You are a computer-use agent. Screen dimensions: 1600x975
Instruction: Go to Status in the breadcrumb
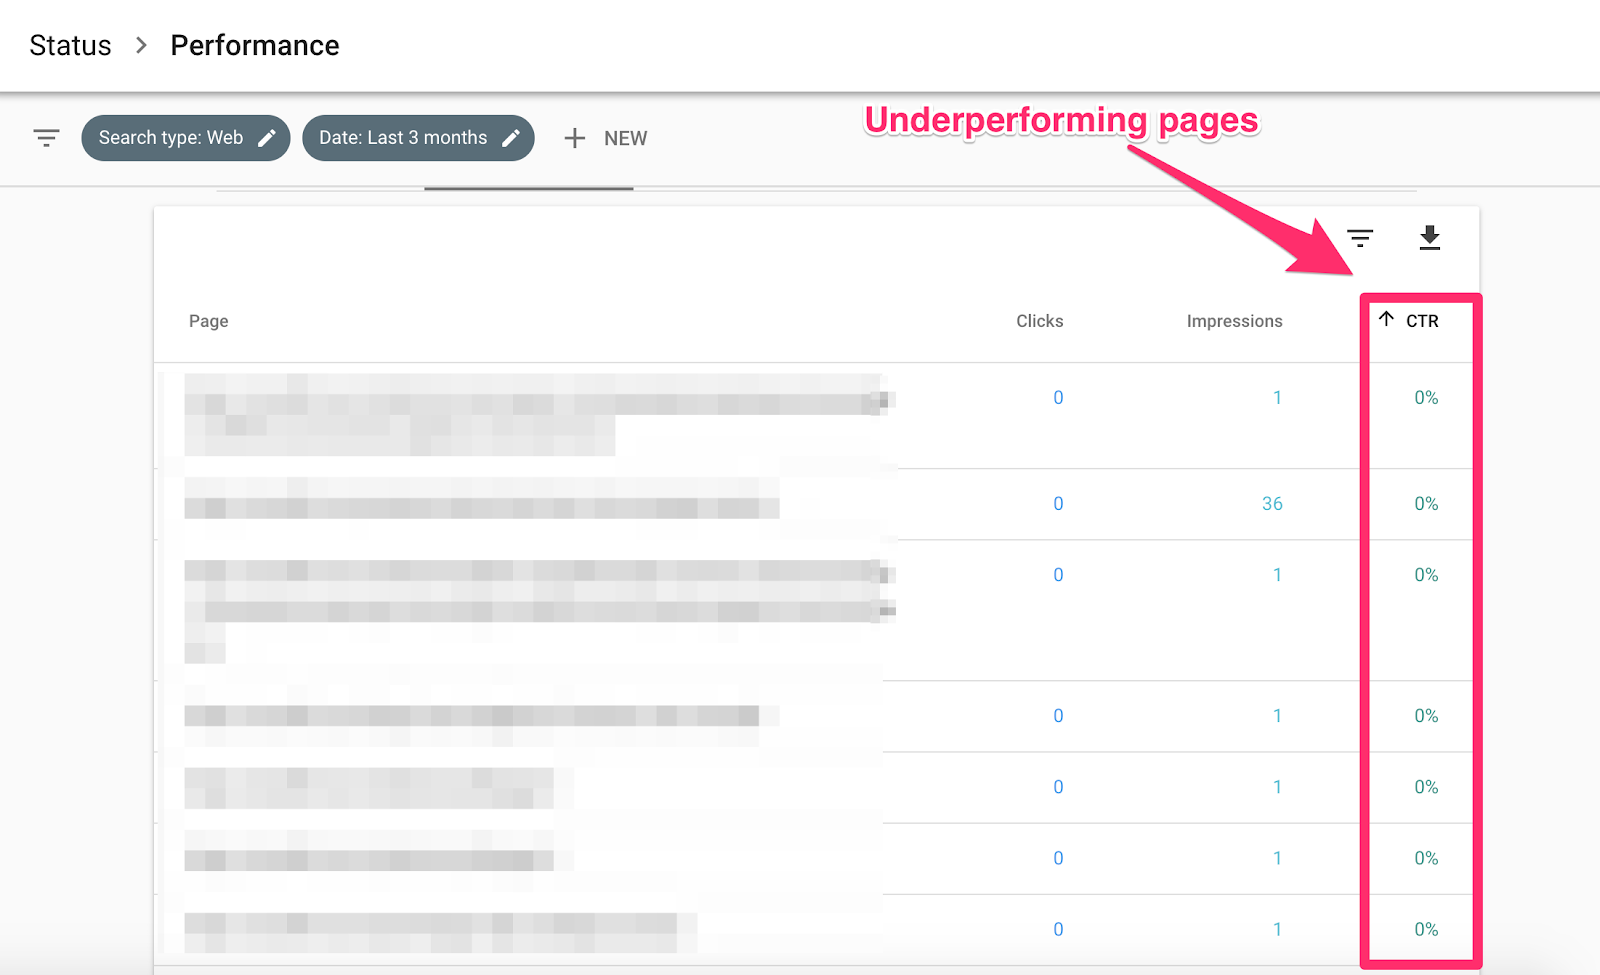click(x=70, y=46)
